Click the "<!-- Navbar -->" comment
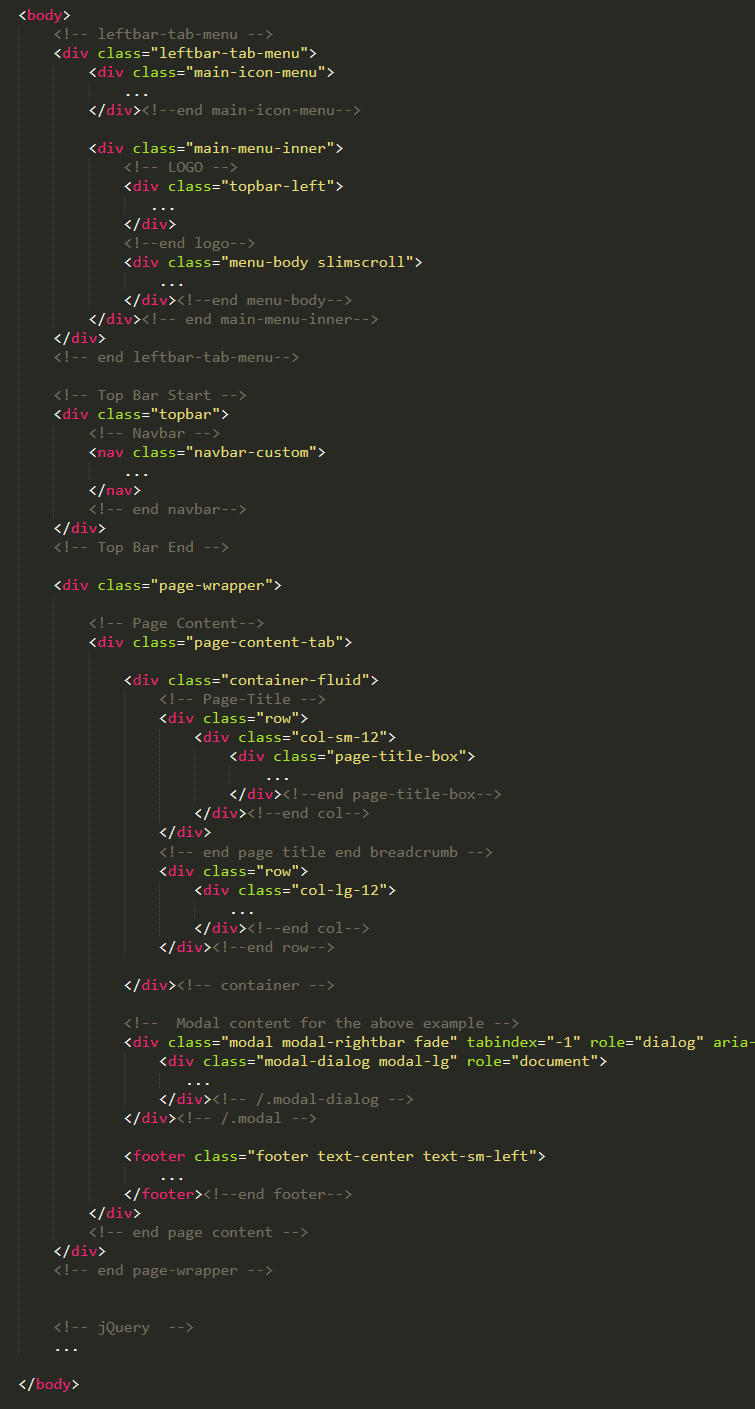The width and height of the screenshot is (755, 1409). pyautogui.click(x=154, y=433)
